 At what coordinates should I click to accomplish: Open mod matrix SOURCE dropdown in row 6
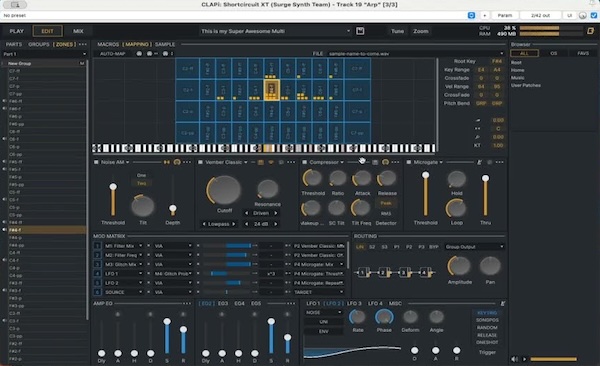pyautogui.click(x=123, y=292)
